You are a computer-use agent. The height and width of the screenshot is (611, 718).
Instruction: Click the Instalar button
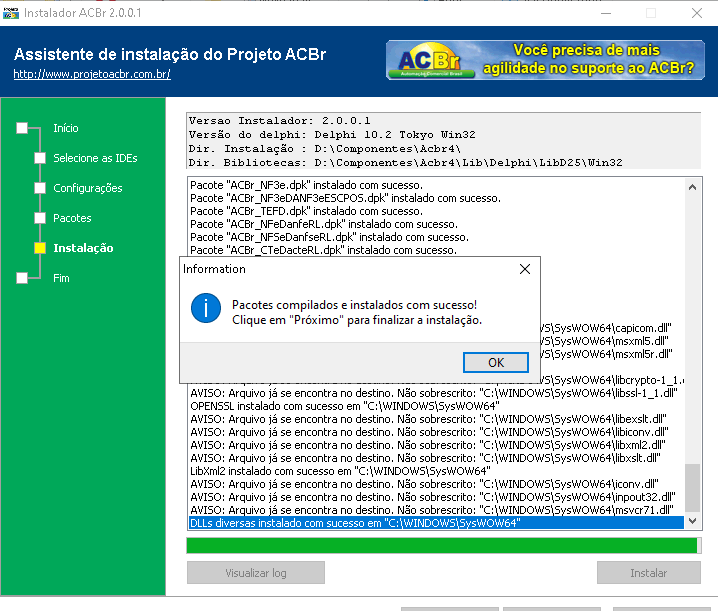(x=648, y=573)
